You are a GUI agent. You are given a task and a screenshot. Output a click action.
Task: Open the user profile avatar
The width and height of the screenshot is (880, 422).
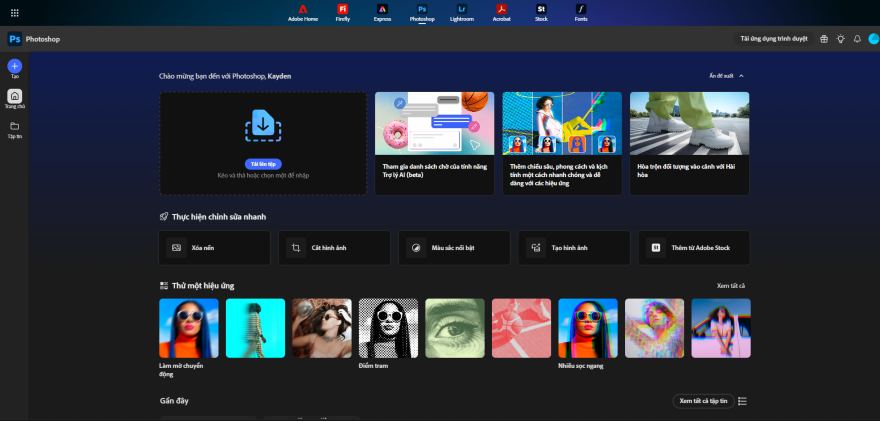pos(873,39)
